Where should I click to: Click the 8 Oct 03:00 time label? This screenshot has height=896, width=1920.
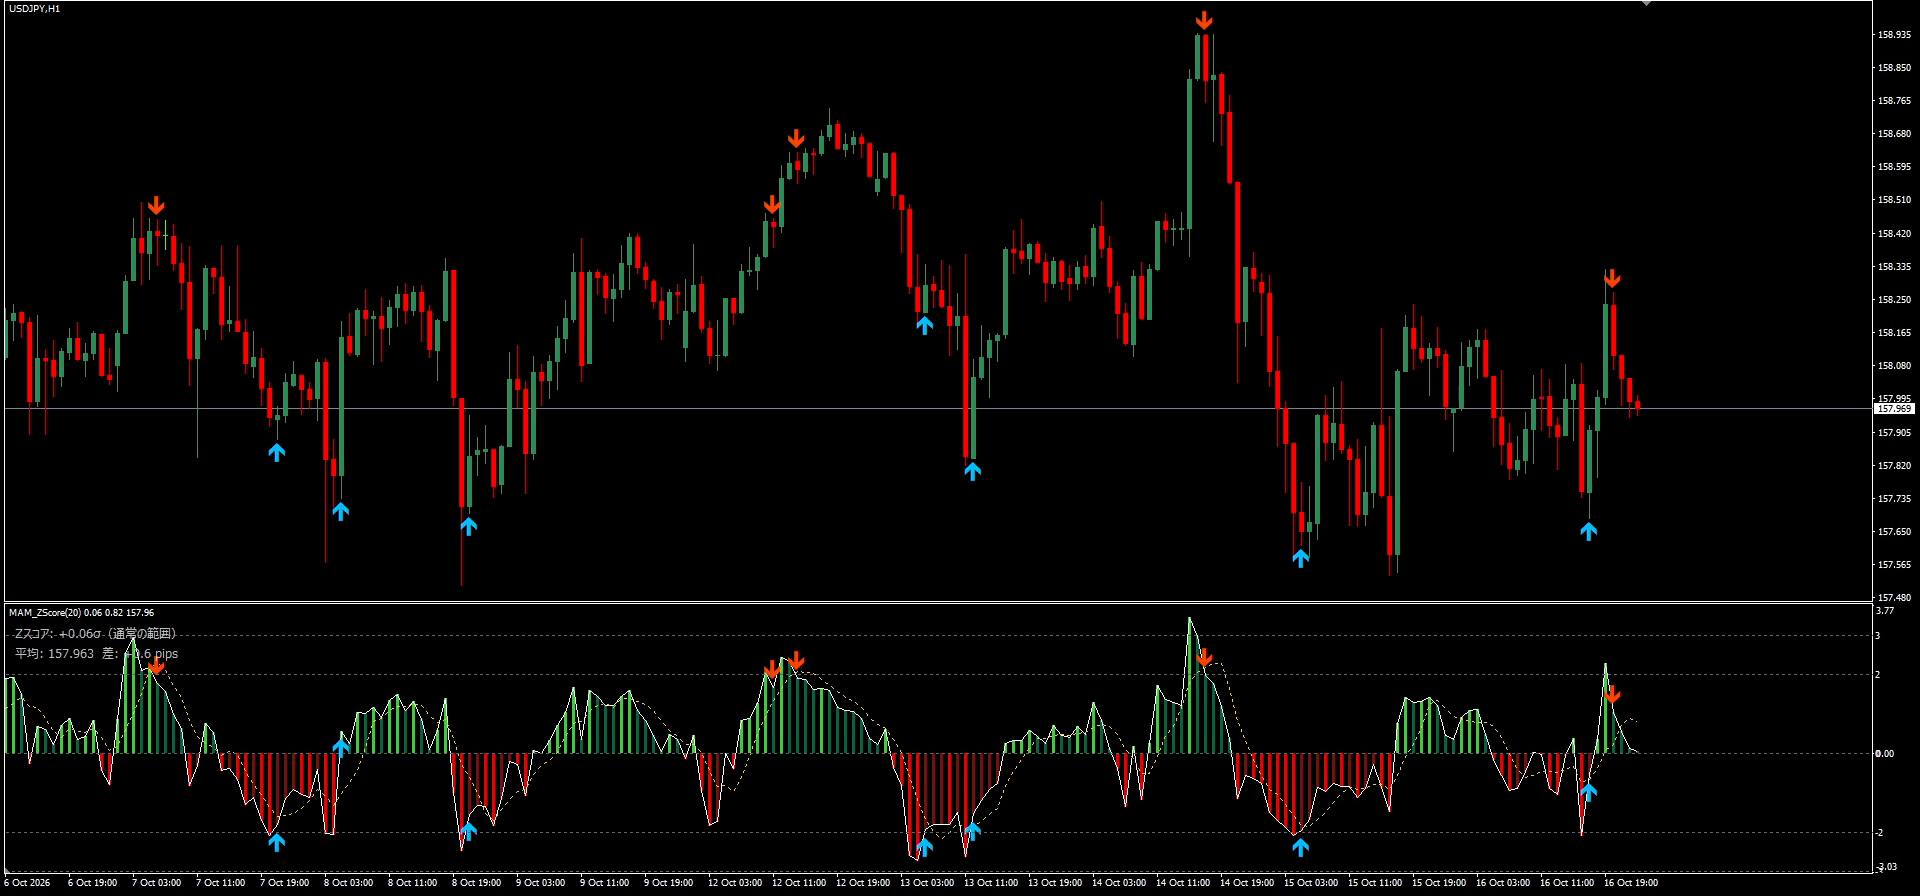click(x=348, y=883)
